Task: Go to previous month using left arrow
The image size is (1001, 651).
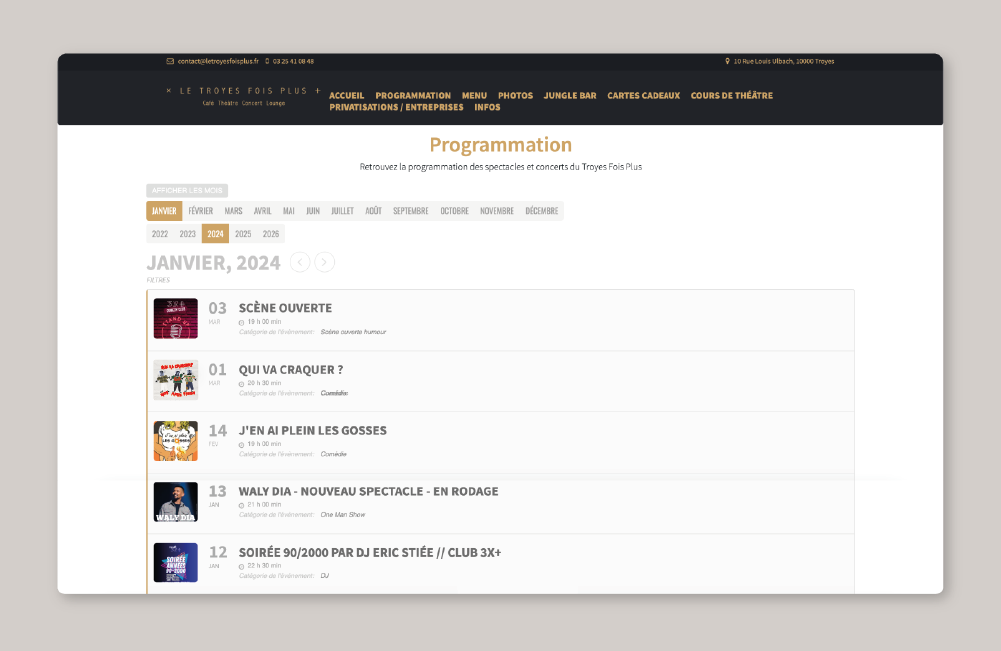Action: coord(300,262)
